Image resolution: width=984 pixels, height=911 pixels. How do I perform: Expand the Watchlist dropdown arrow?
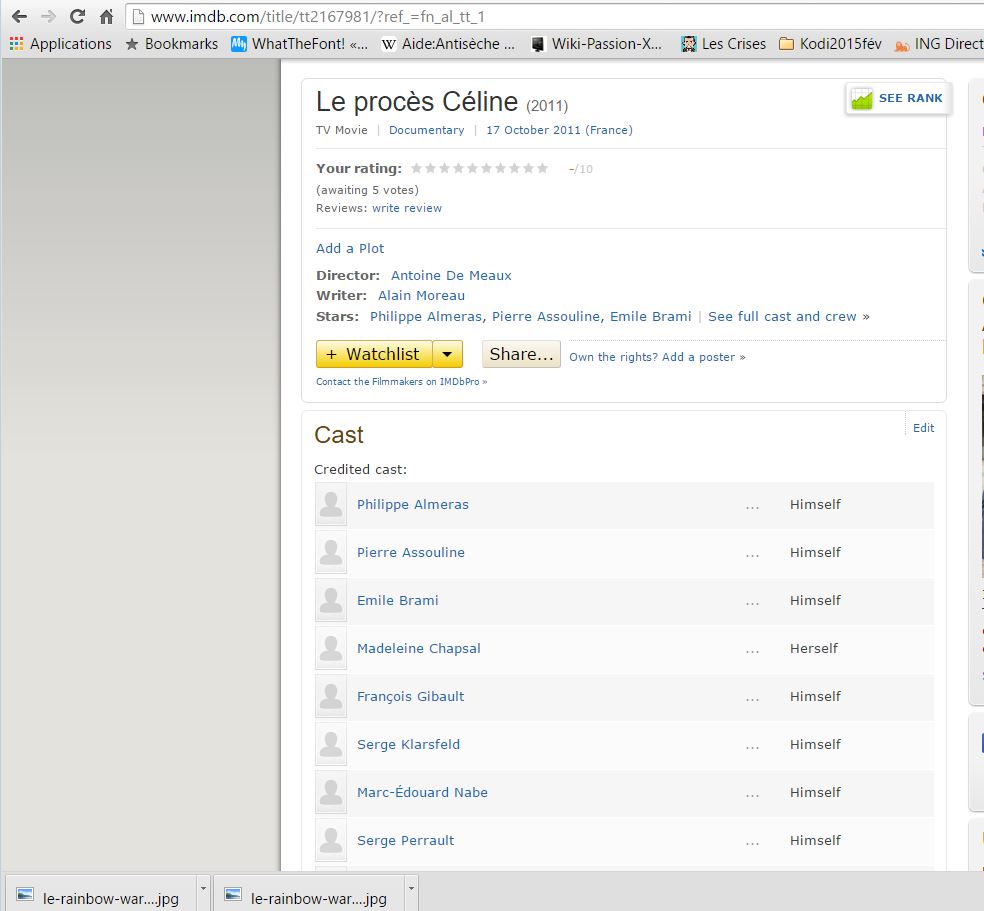[x=448, y=354]
